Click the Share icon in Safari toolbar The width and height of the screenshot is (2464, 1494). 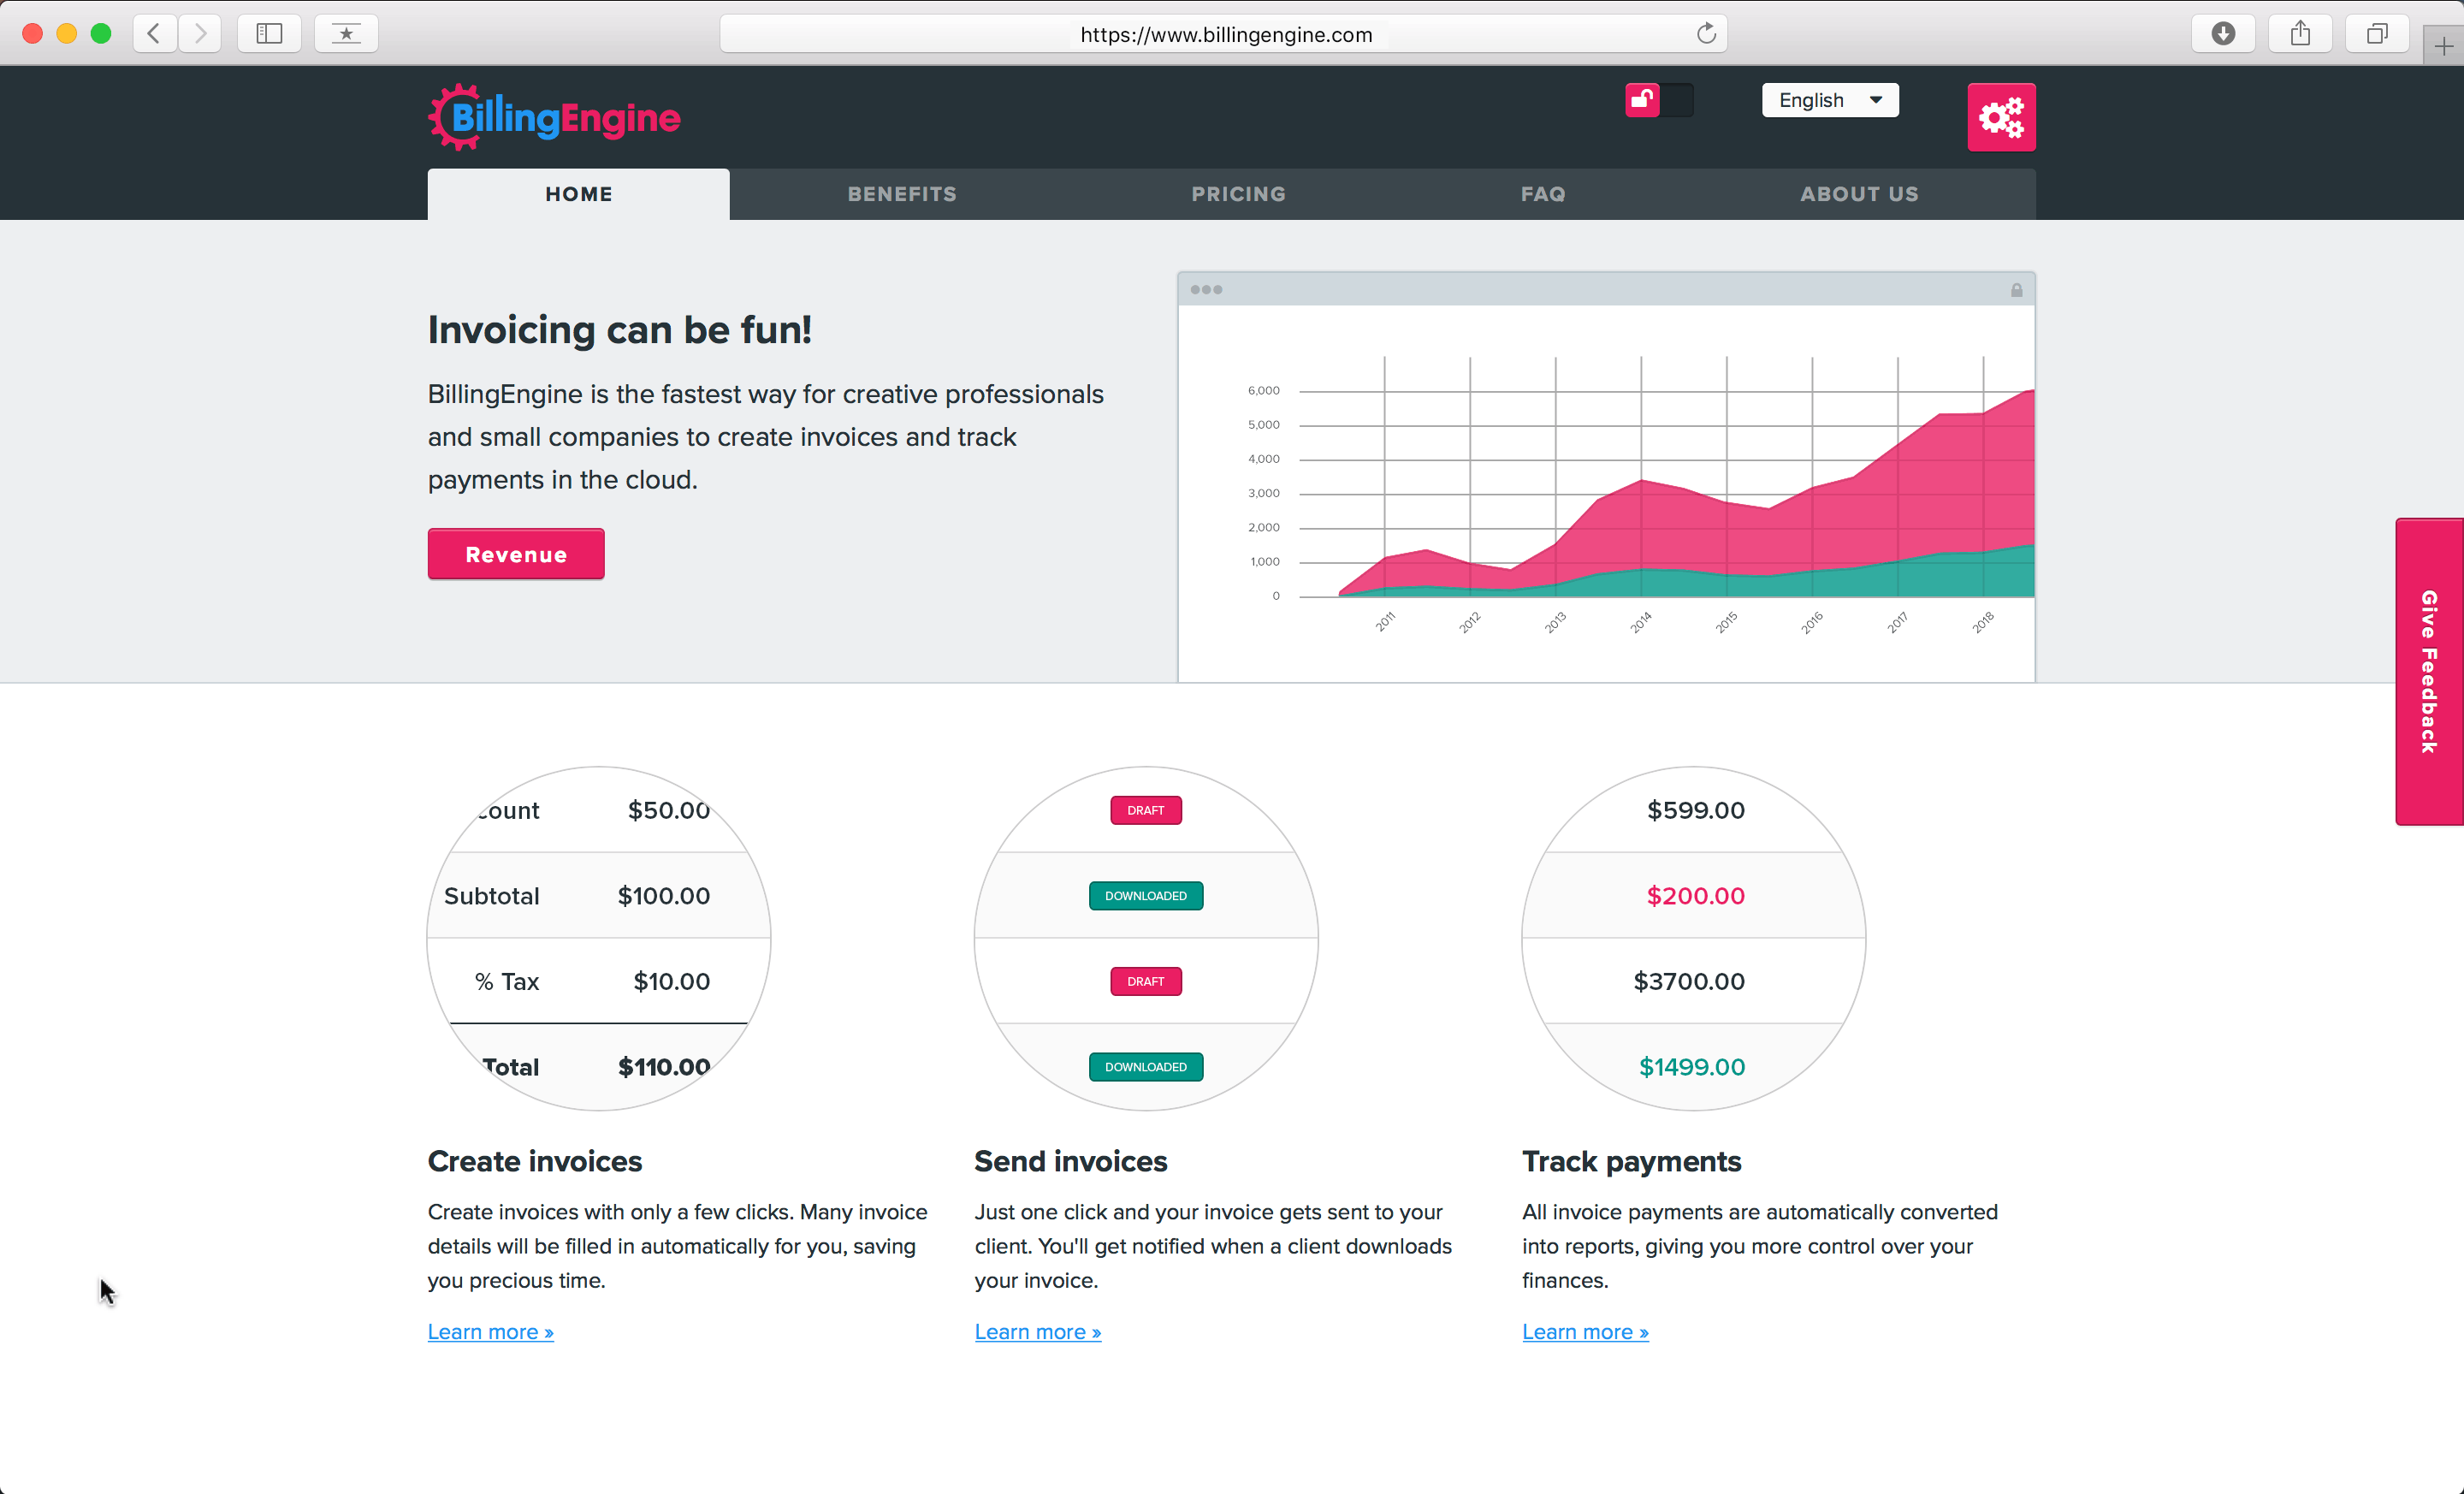(x=2300, y=34)
